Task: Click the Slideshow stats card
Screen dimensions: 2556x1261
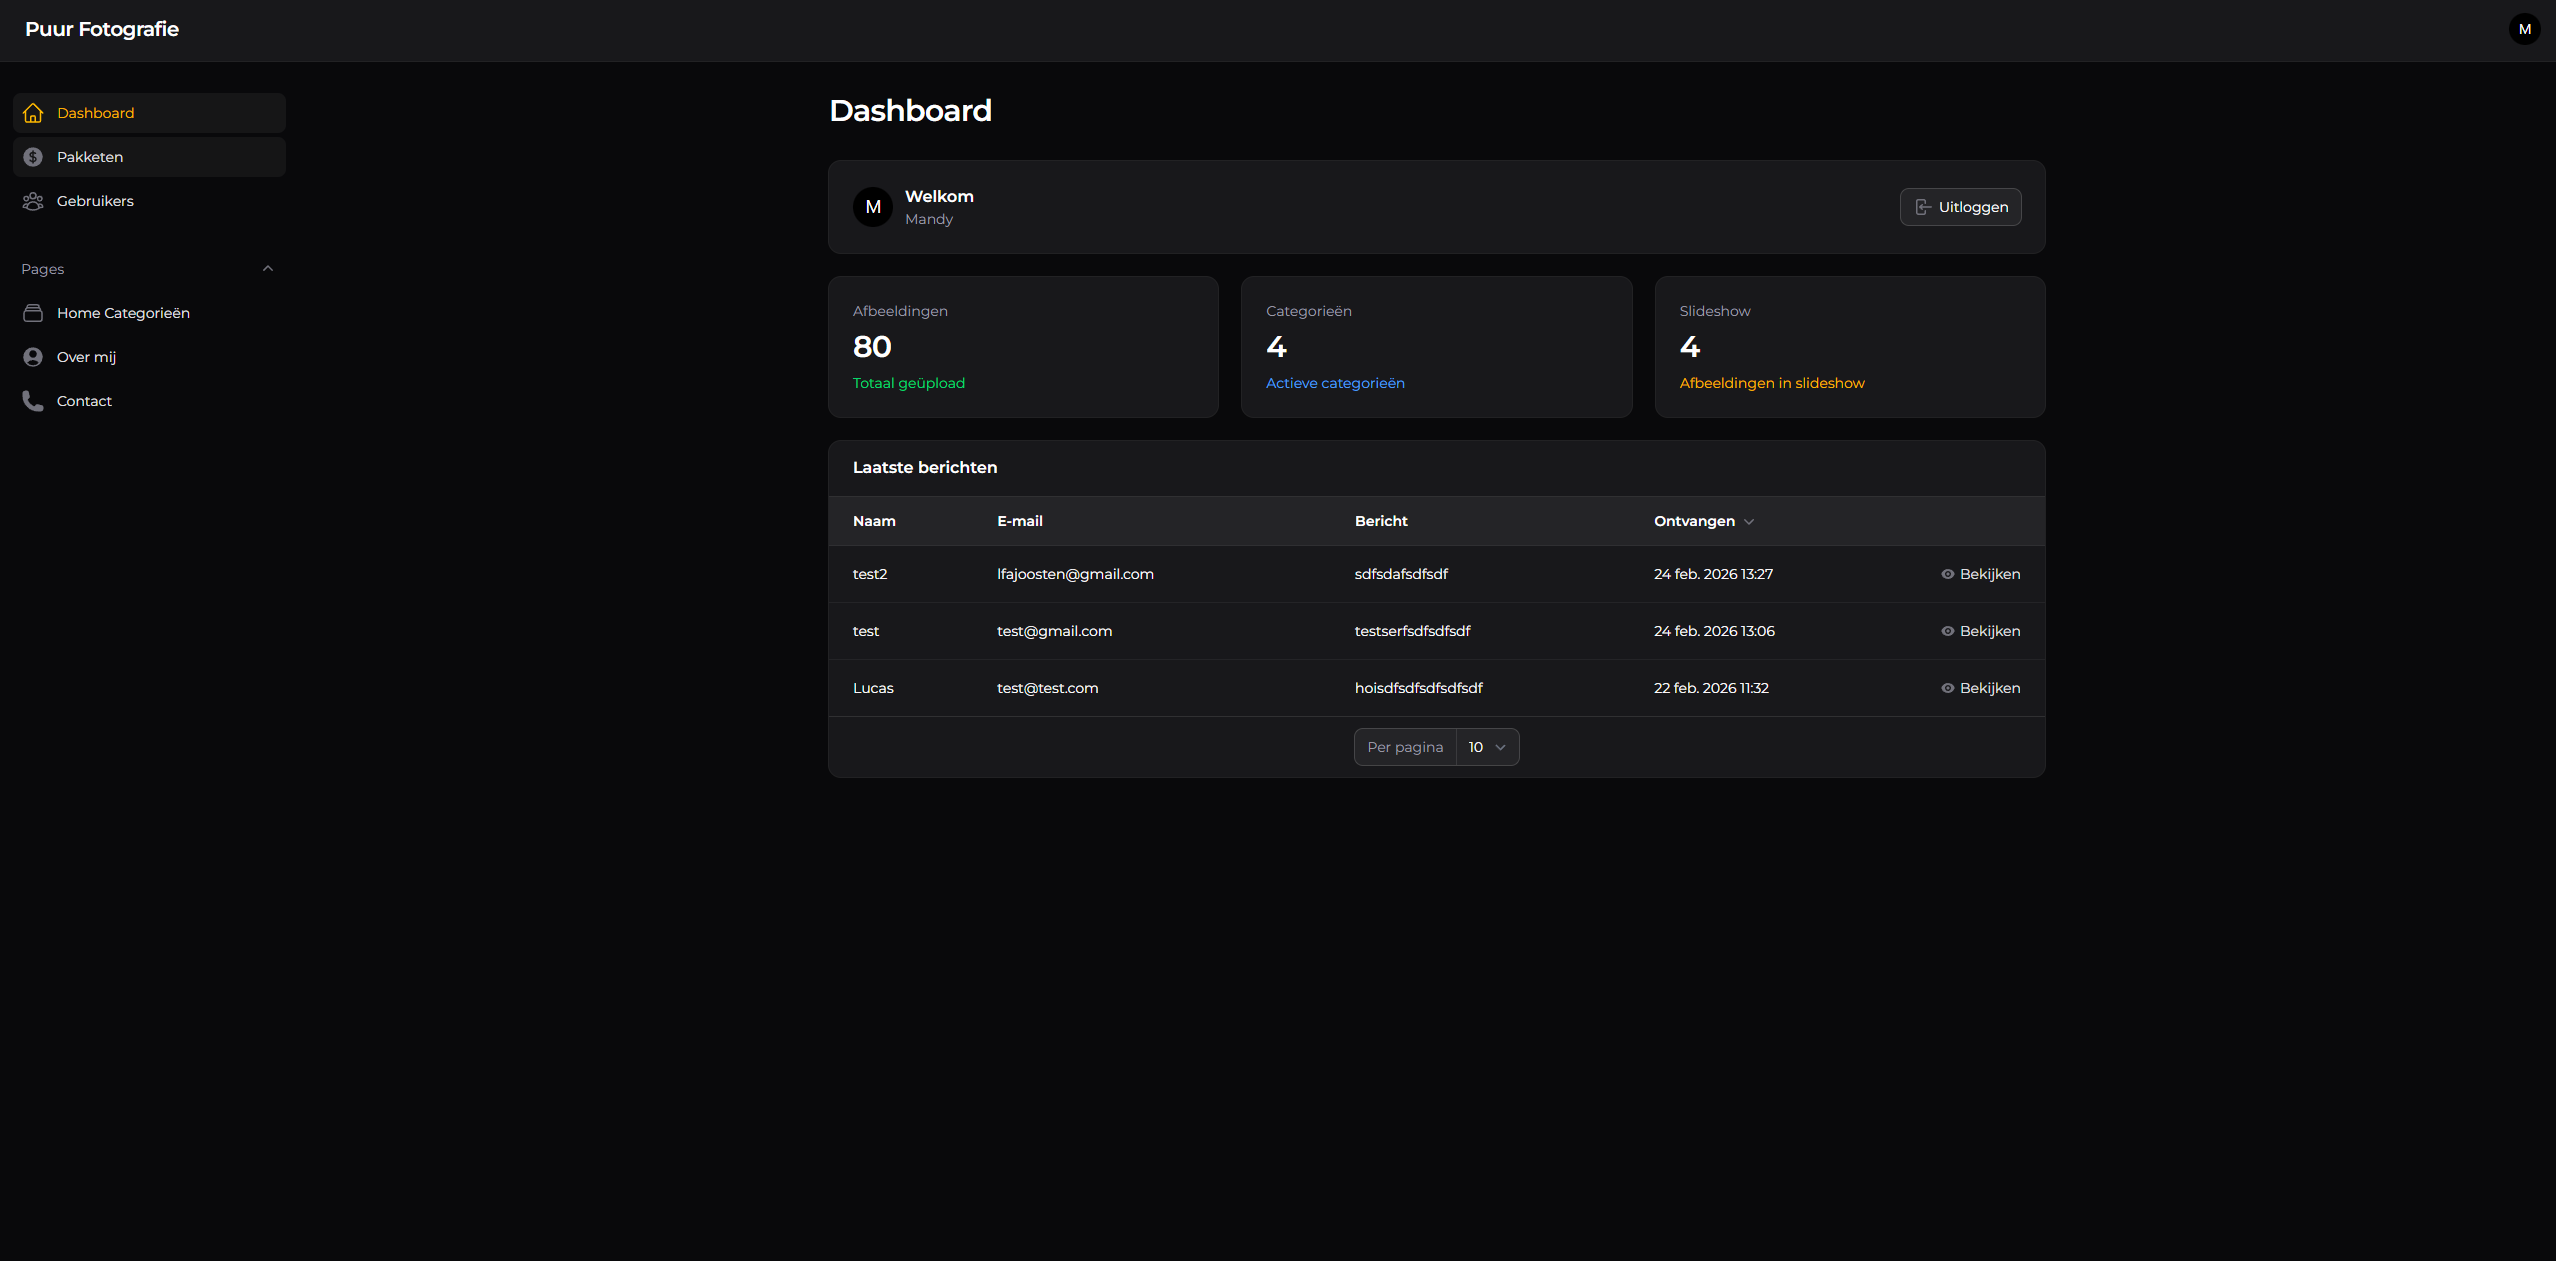Action: (1849, 347)
